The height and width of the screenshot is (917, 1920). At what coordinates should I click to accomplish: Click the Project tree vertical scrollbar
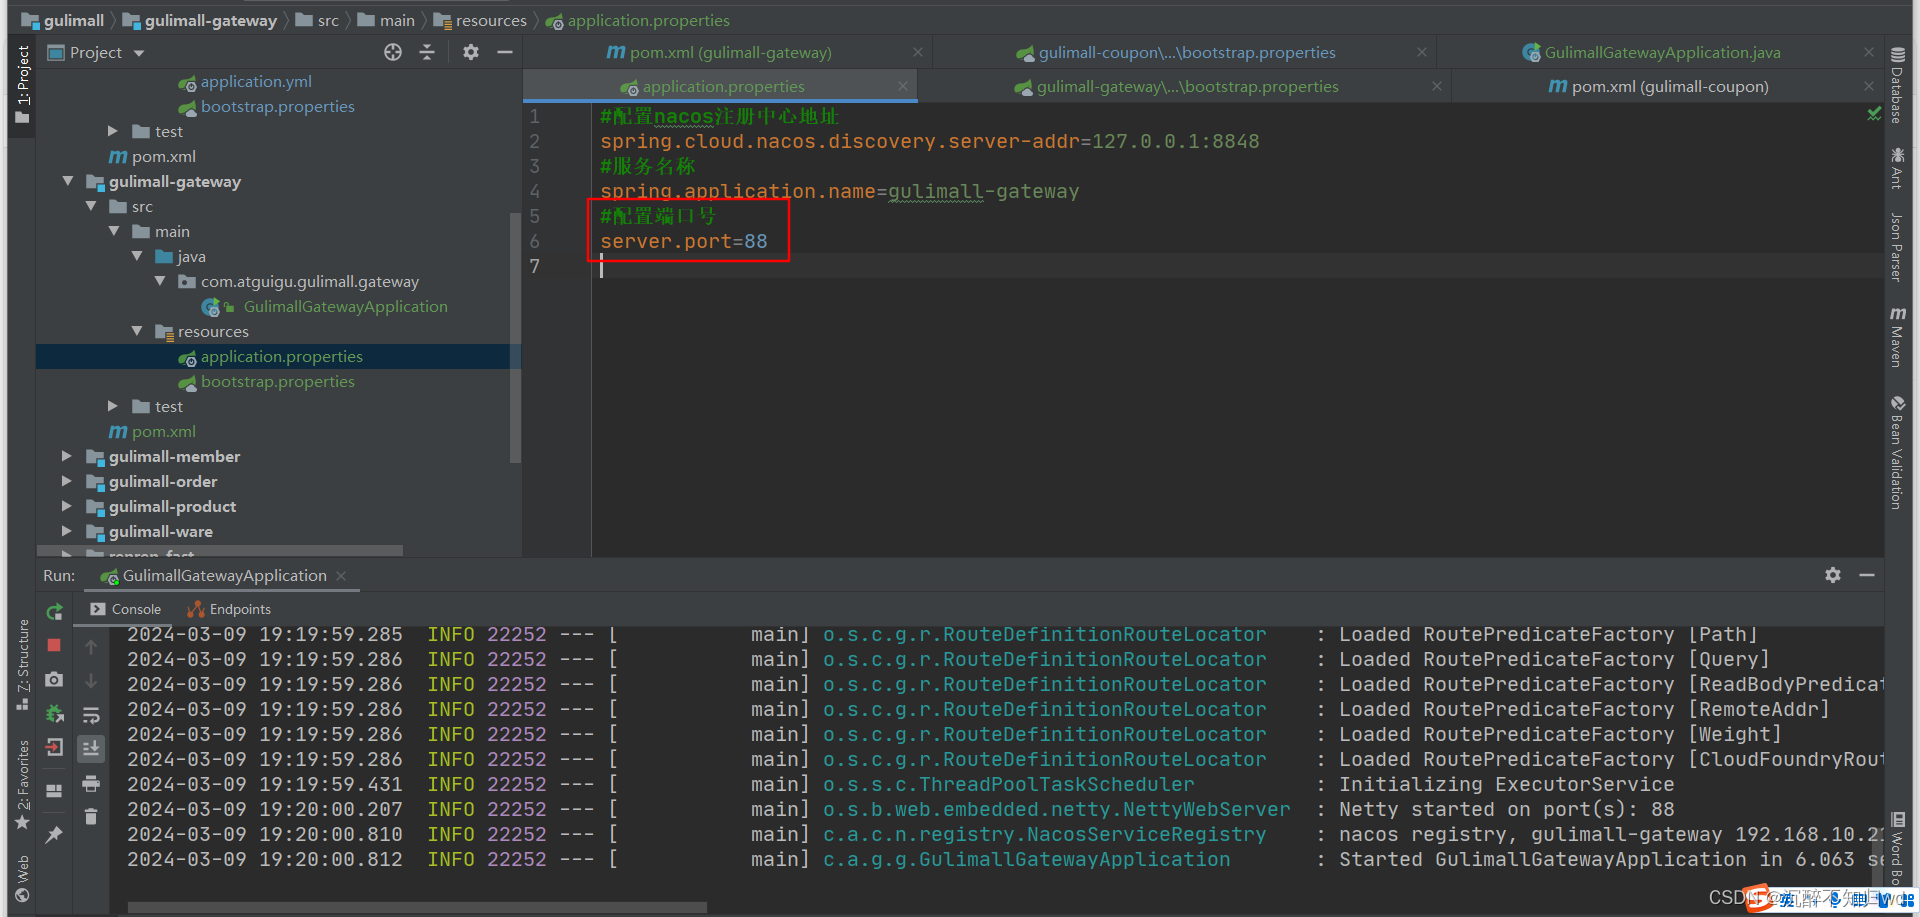[515, 337]
